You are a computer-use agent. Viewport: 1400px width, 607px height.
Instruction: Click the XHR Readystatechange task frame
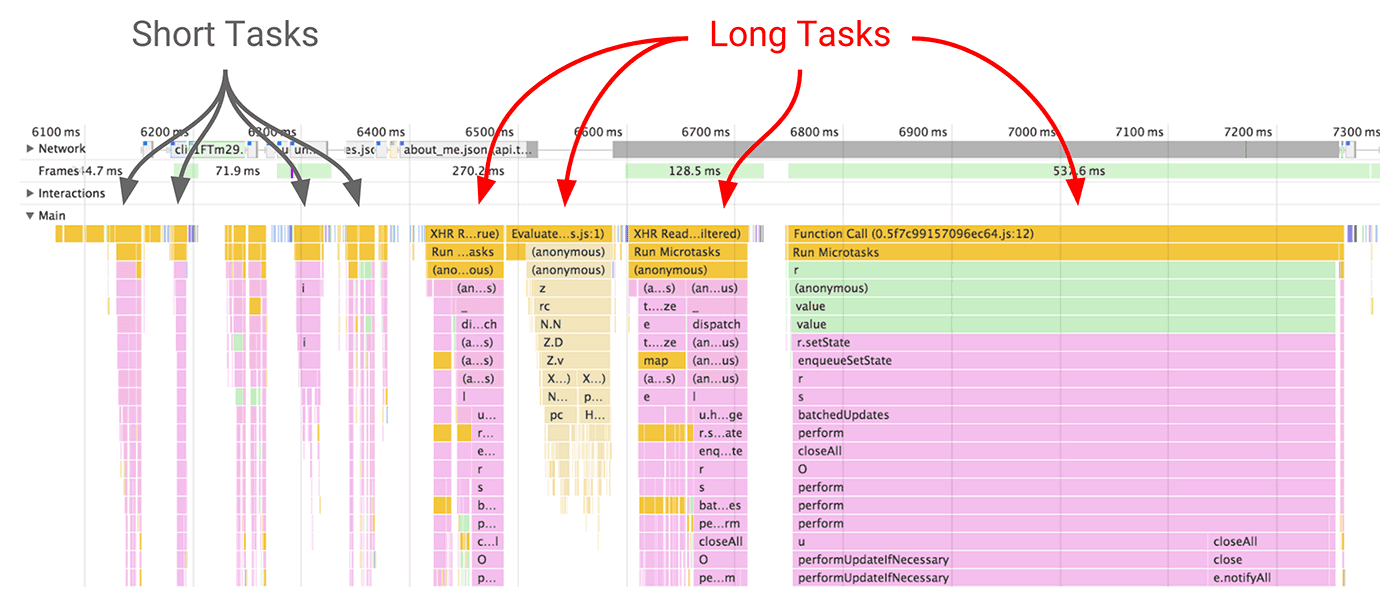coord(686,233)
